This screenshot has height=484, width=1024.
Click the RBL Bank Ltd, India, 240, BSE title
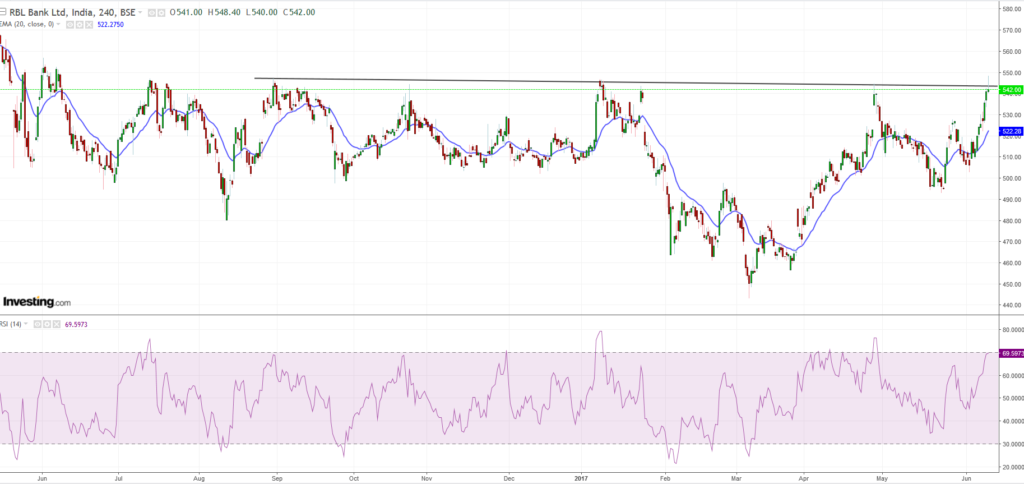(72, 12)
